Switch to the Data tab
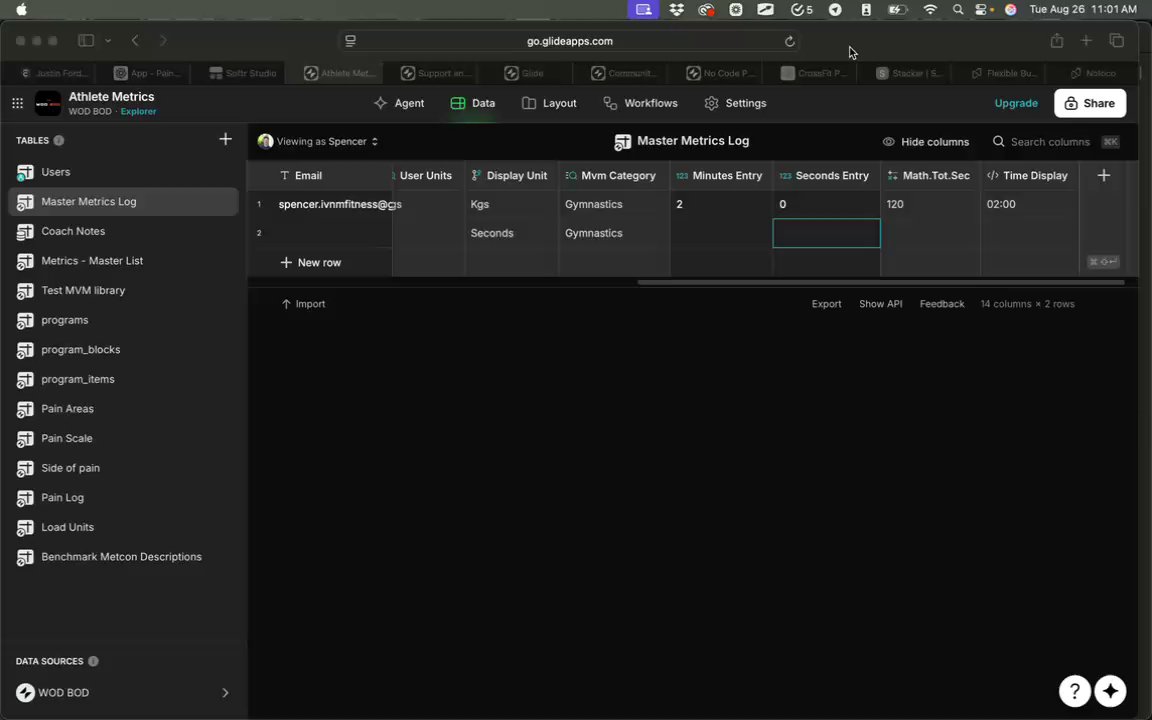Image resolution: width=1152 pixels, height=720 pixels. tap(473, 104)
